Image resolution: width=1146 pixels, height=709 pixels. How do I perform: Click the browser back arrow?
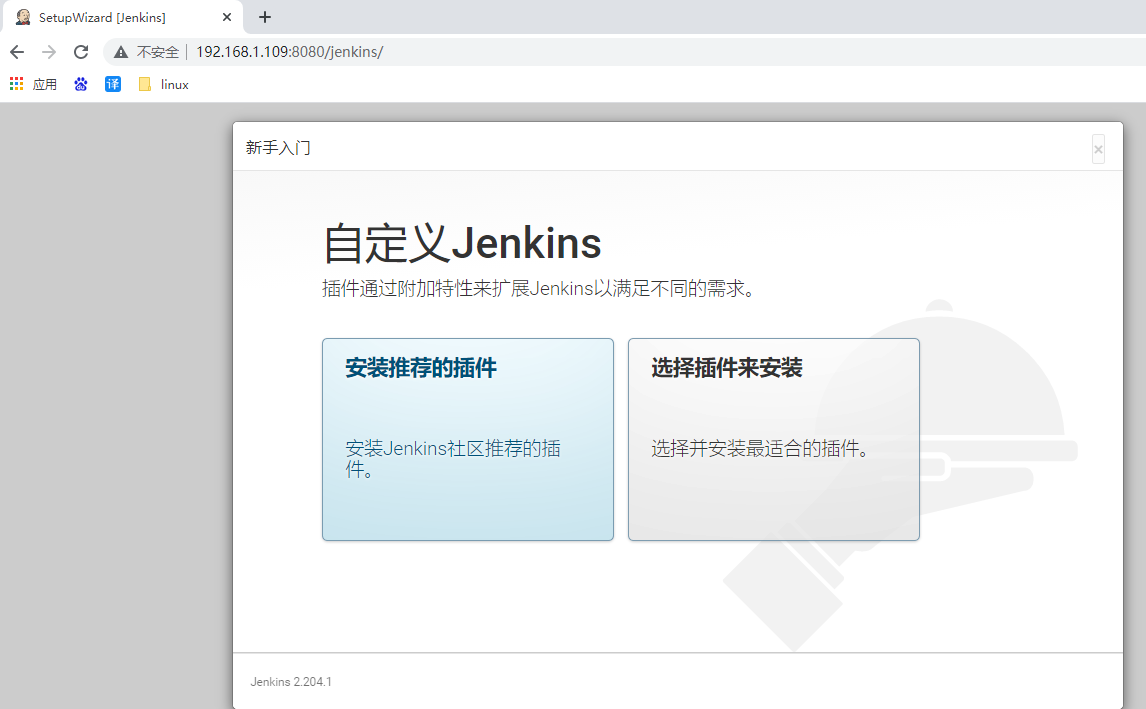point(17,52)
